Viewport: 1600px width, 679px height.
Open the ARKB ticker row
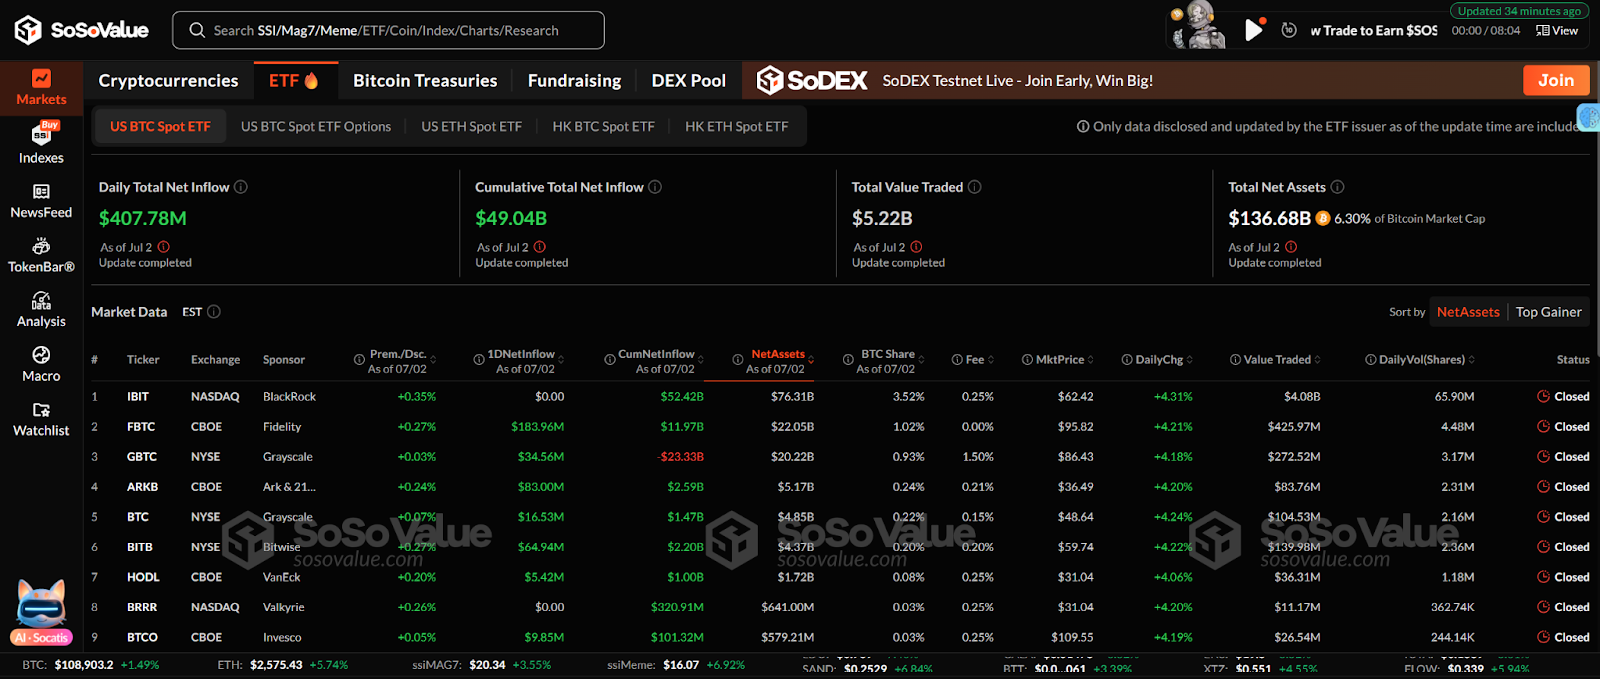point(840,487)
